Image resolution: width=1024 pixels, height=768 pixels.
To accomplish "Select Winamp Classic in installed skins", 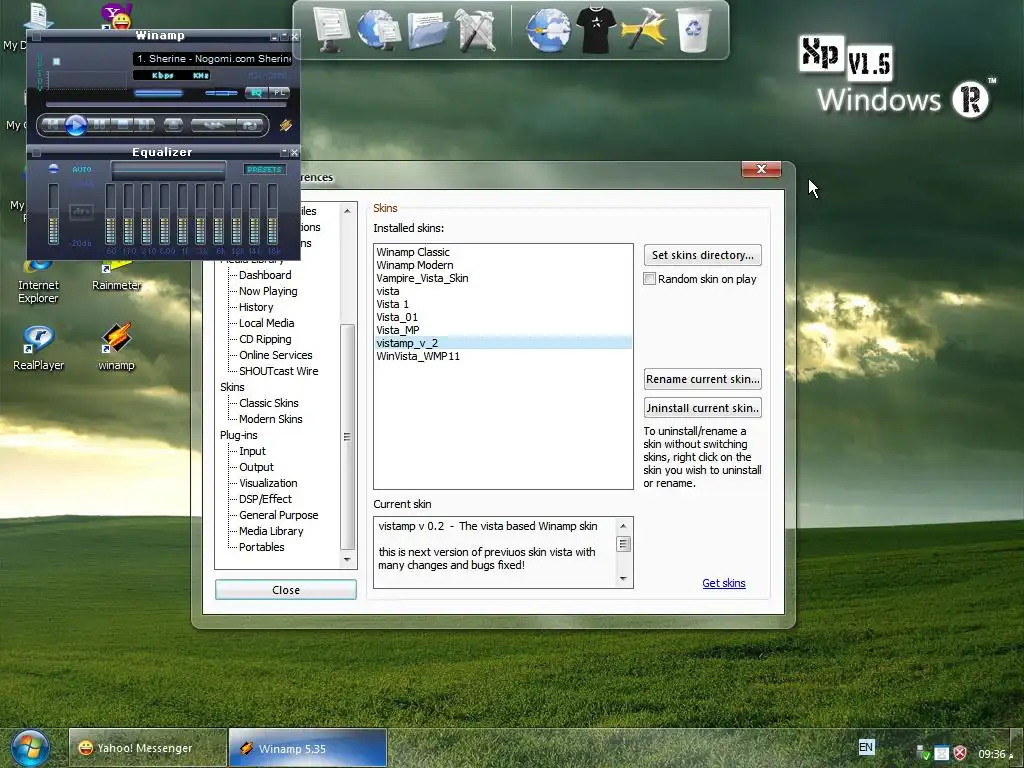I will 413,252.
